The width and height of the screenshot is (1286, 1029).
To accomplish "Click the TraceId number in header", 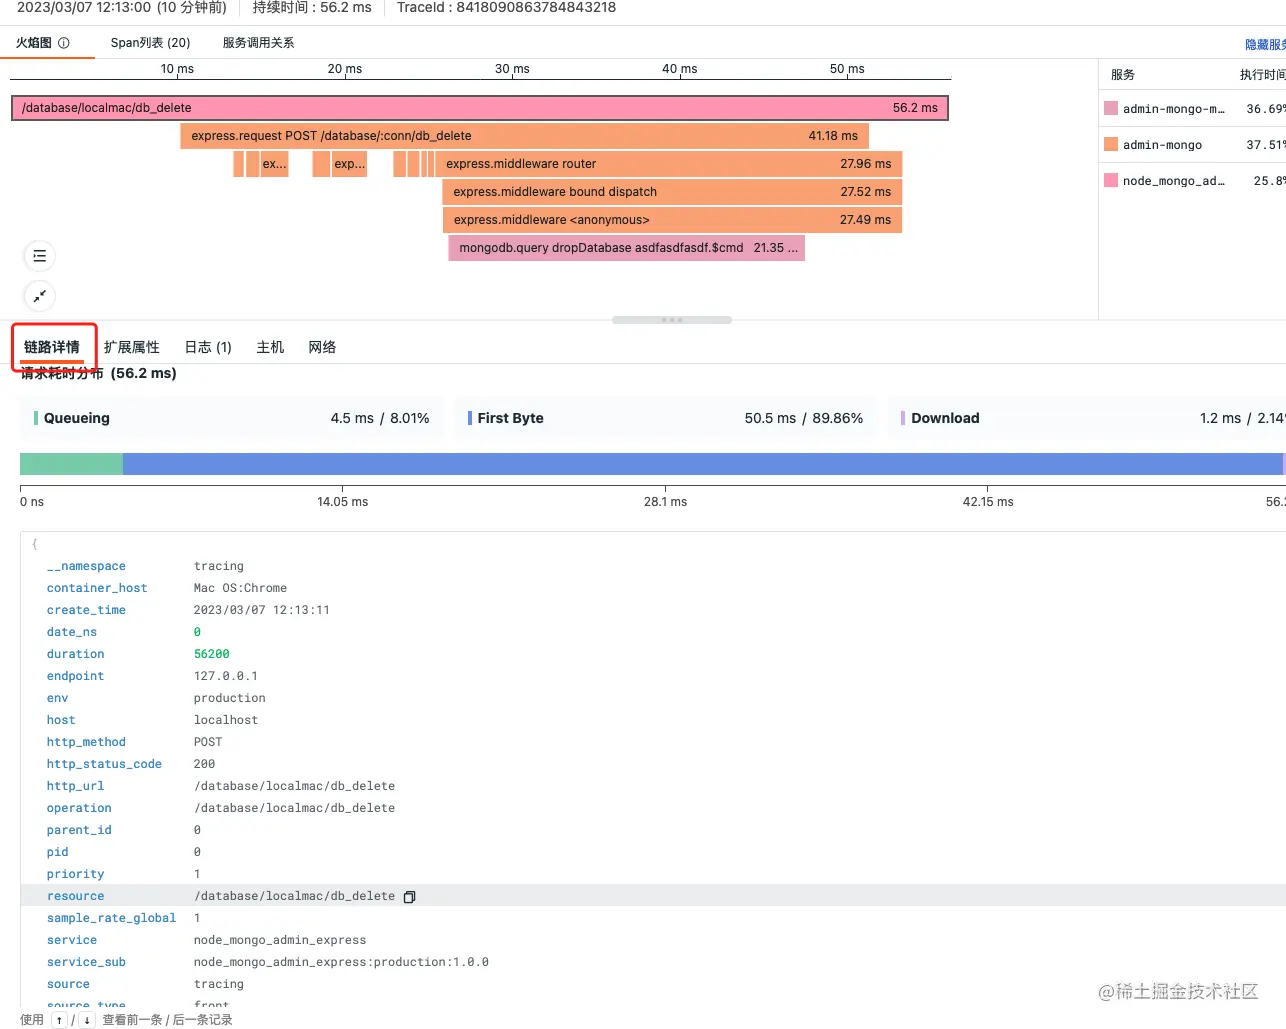I will (536, 7).
